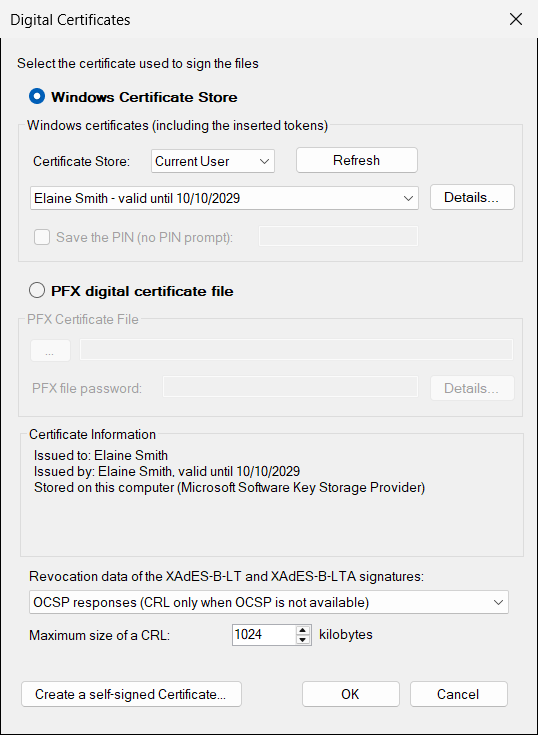Confirm the dialog with OK
This screenshot has height=735, width=538.
pos(351,694)
